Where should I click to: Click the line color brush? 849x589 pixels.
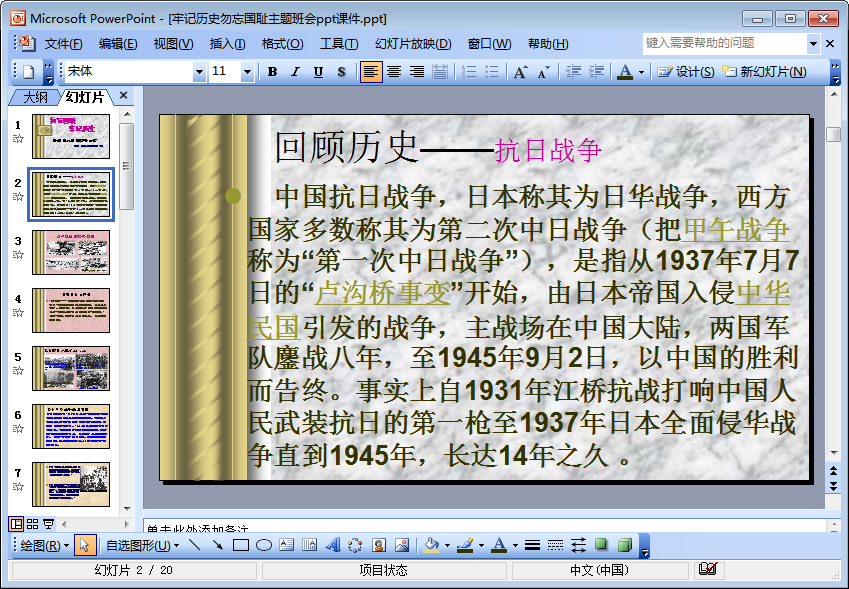point(465,545)
